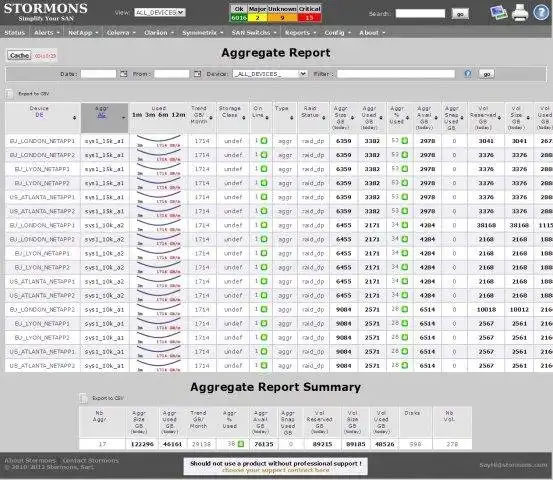
Task: Sort by Raid Status column arrows
Action: click(x=324, y=118)
